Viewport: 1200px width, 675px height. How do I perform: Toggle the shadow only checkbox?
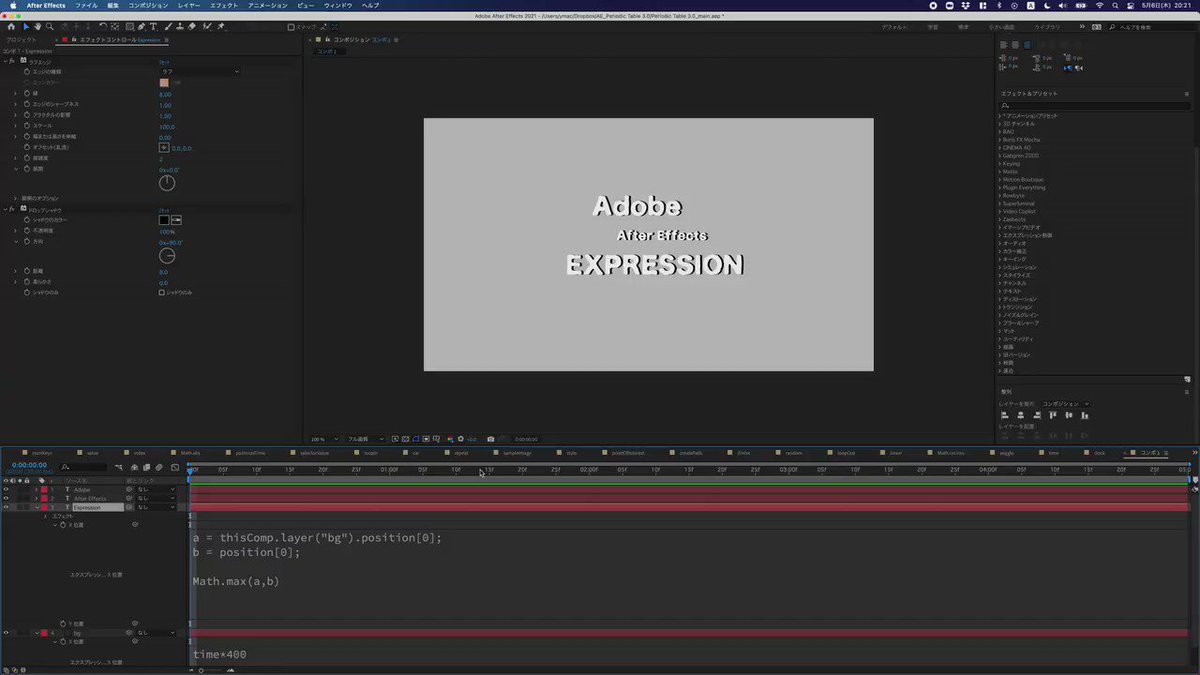tap(162, 292)
